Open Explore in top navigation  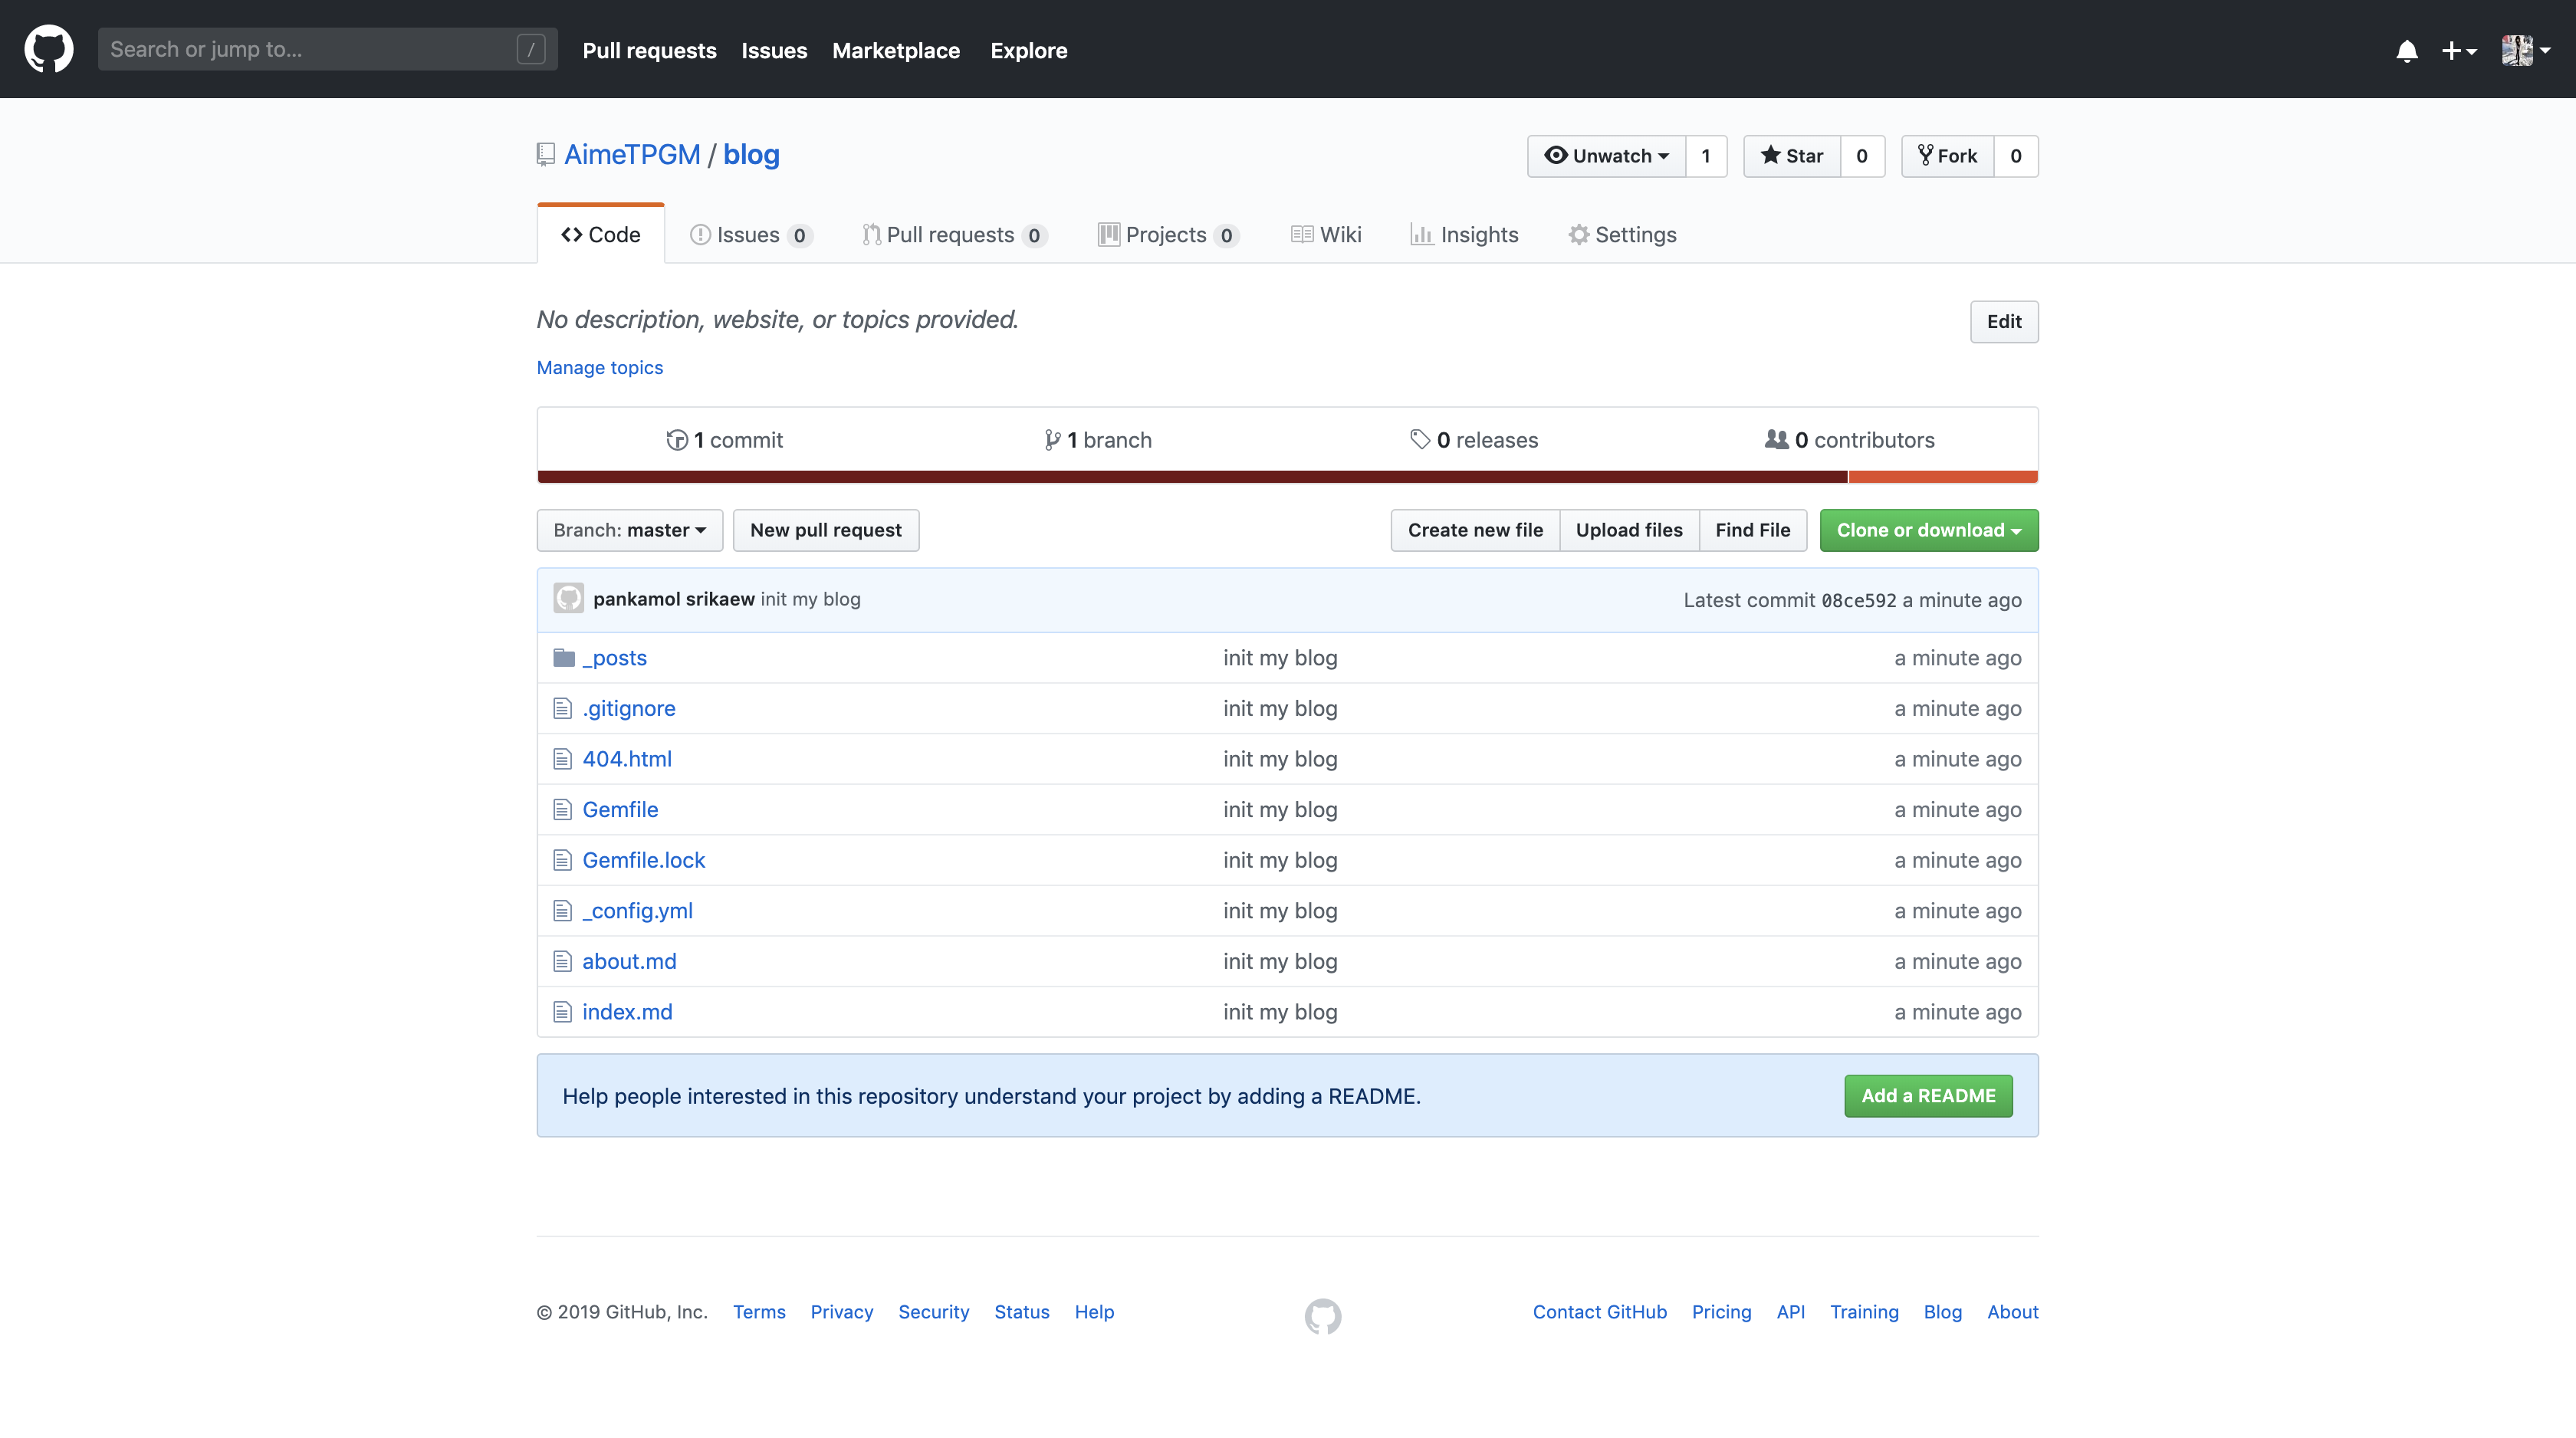1029,51
